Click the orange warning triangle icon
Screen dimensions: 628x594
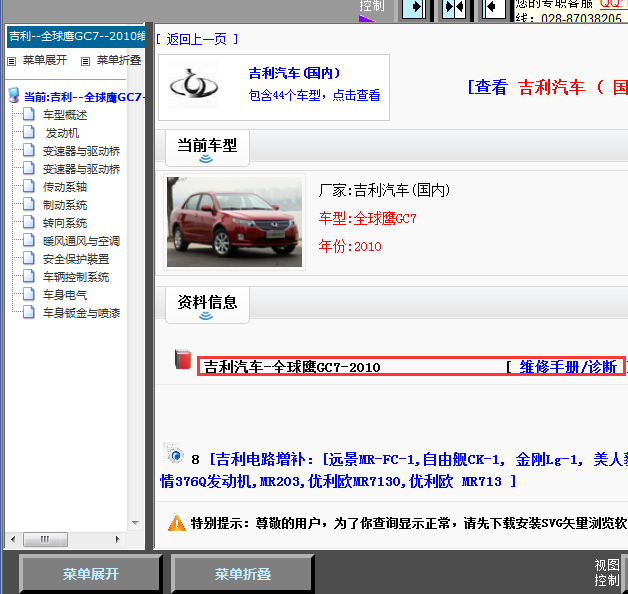[177, 523]
